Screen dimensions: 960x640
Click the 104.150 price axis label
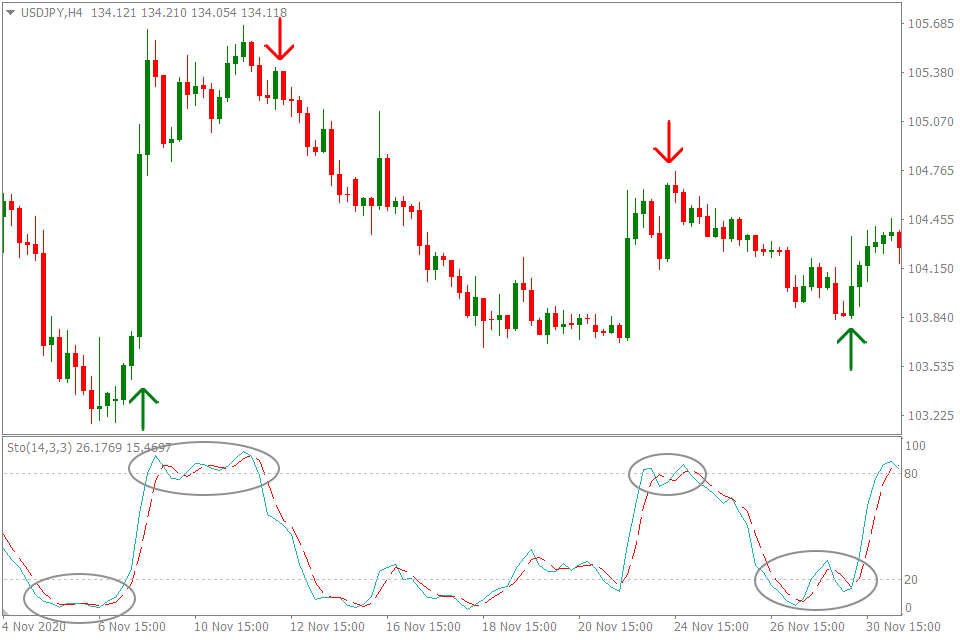click(931, 269)
